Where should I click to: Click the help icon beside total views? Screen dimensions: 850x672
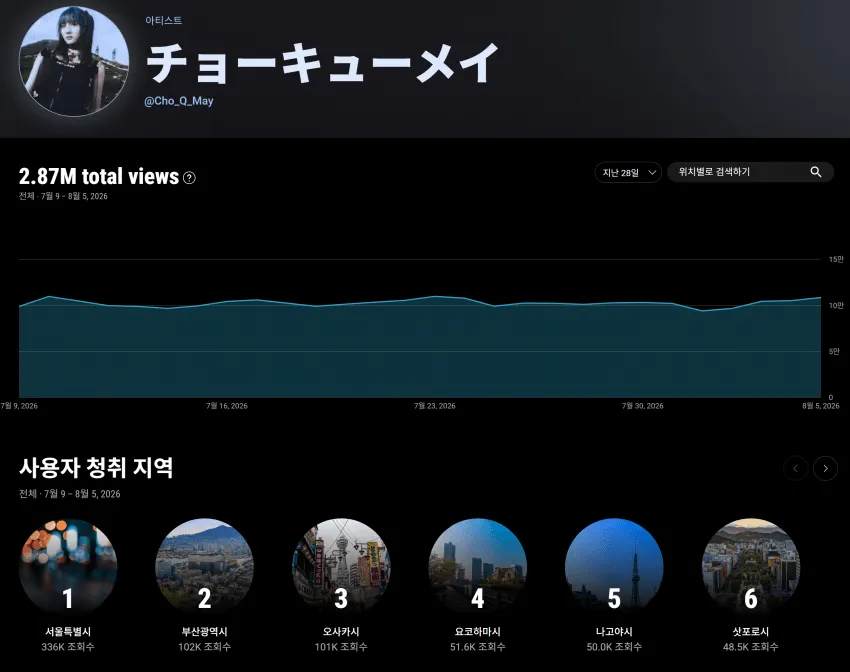[189, 177]
